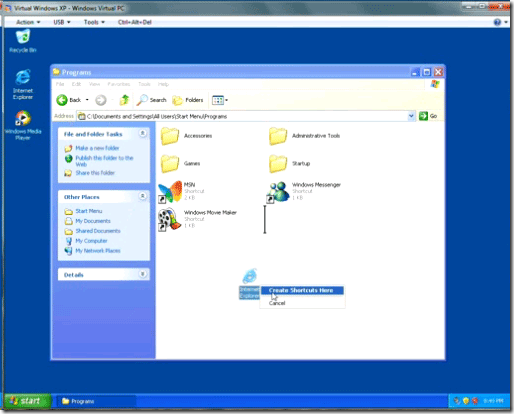514x414 pixels.
Task: Open the Help menu in Programs window
Action: pos(163,84)
